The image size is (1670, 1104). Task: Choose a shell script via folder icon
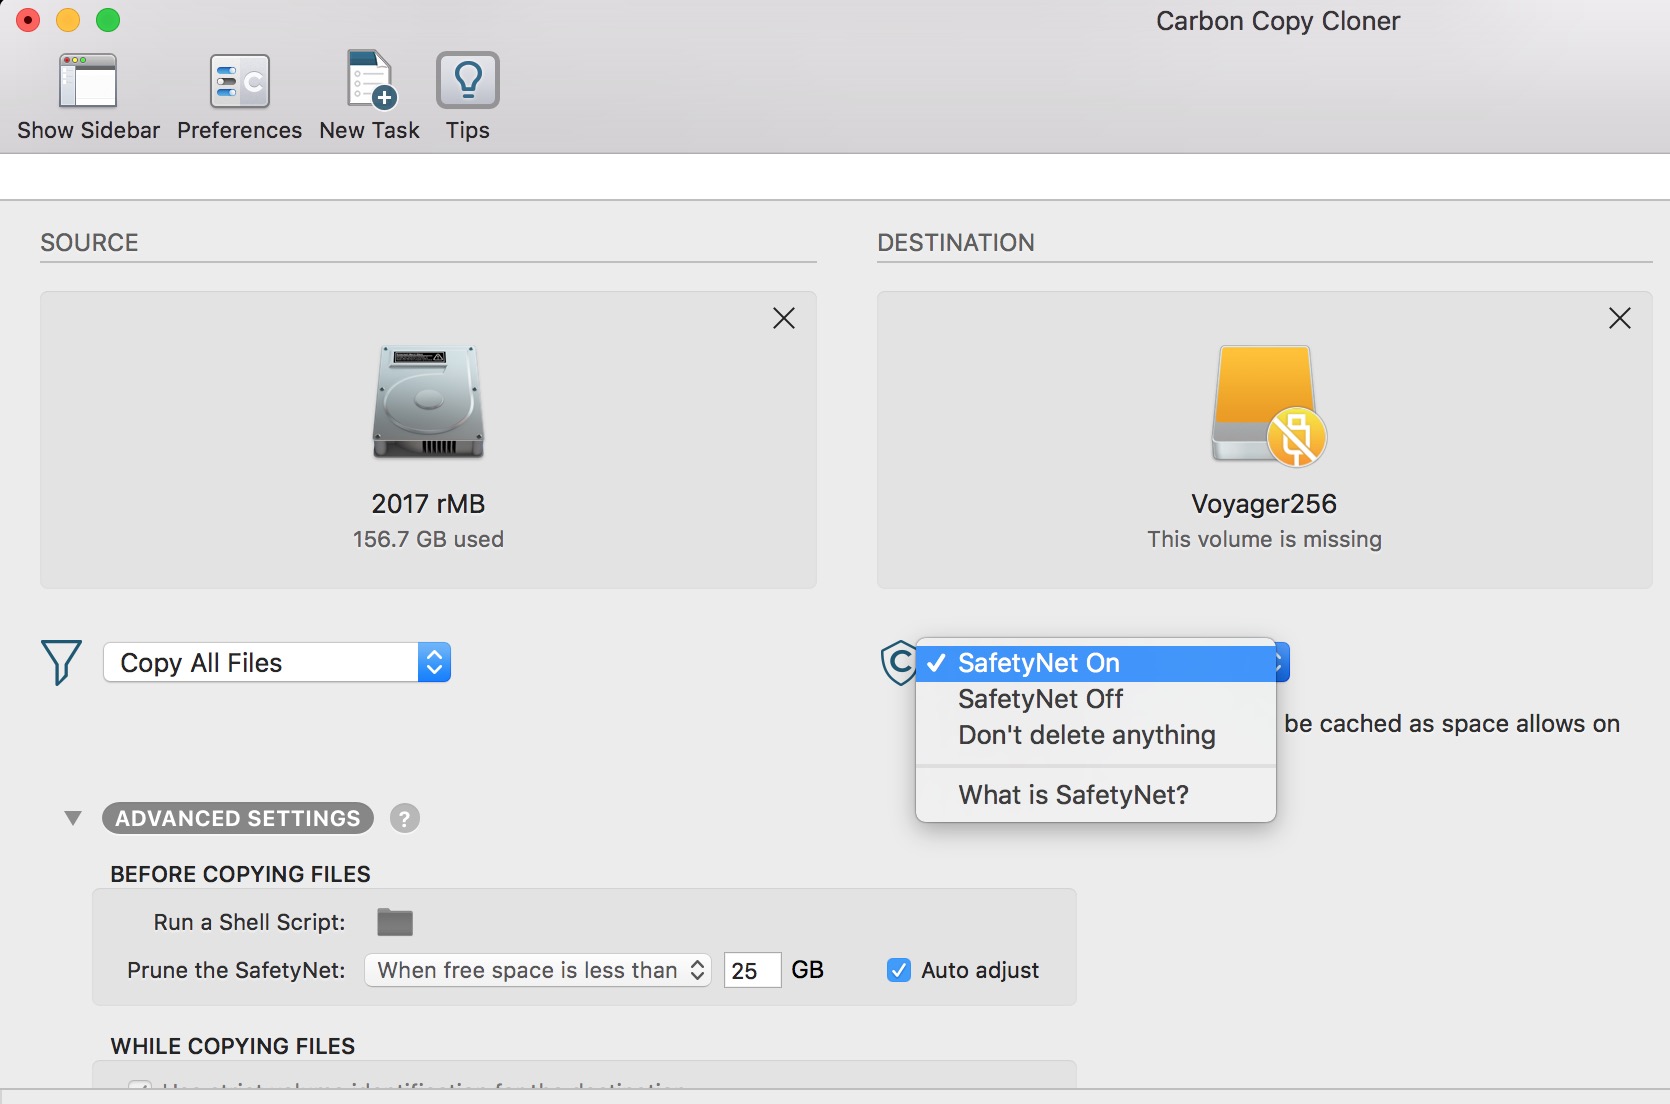[x=395, y=922]
